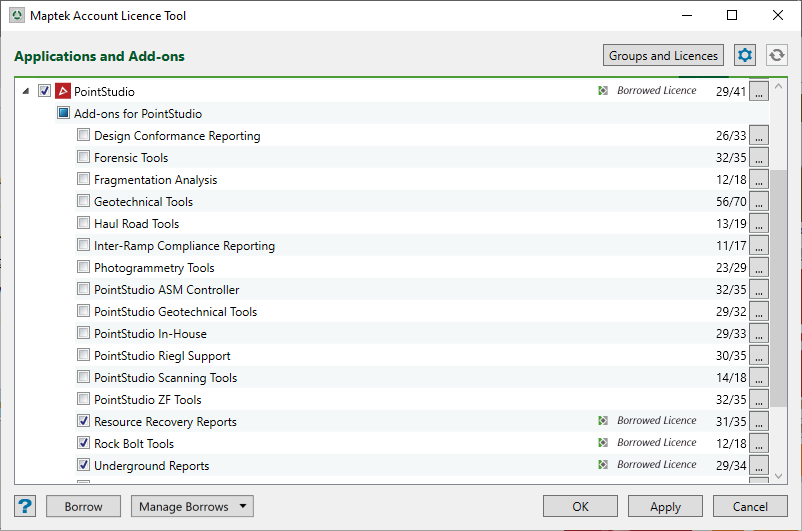Open ellipsis button for Fragmentation Analysis
This screenshot has height=531, width=802.
point(759,180)
